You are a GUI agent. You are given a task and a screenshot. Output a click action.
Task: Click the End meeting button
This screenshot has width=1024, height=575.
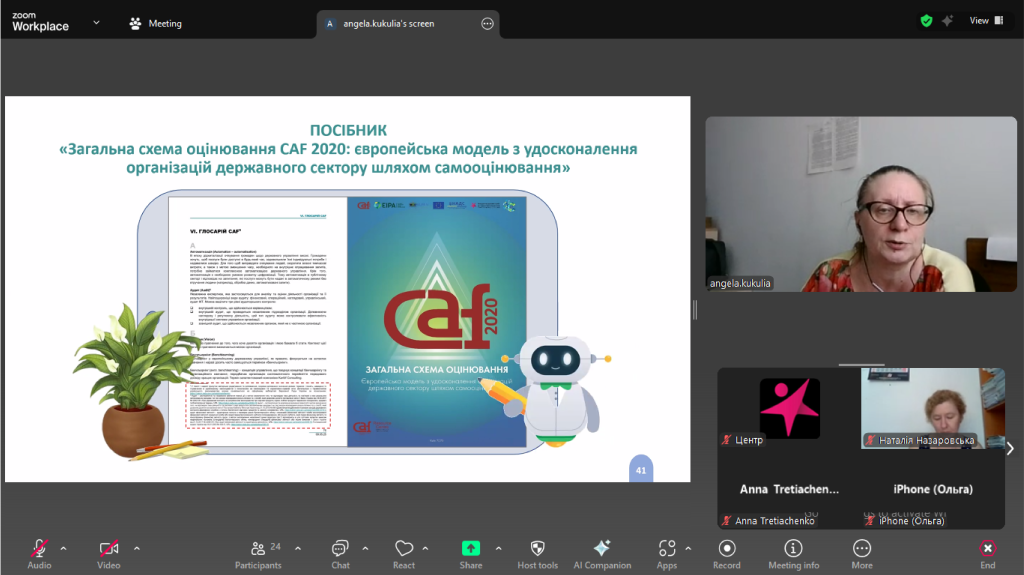click(x=987, y=549)
